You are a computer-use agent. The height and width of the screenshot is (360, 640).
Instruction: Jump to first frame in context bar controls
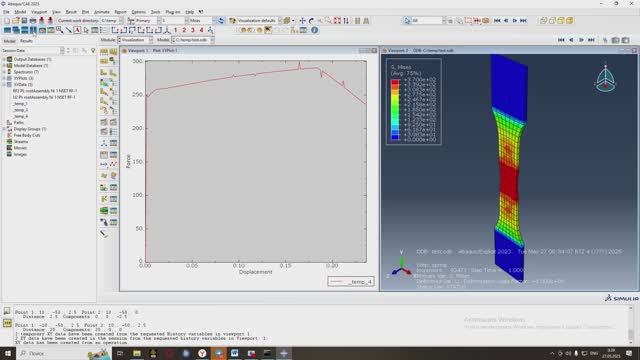coord(561,40)
